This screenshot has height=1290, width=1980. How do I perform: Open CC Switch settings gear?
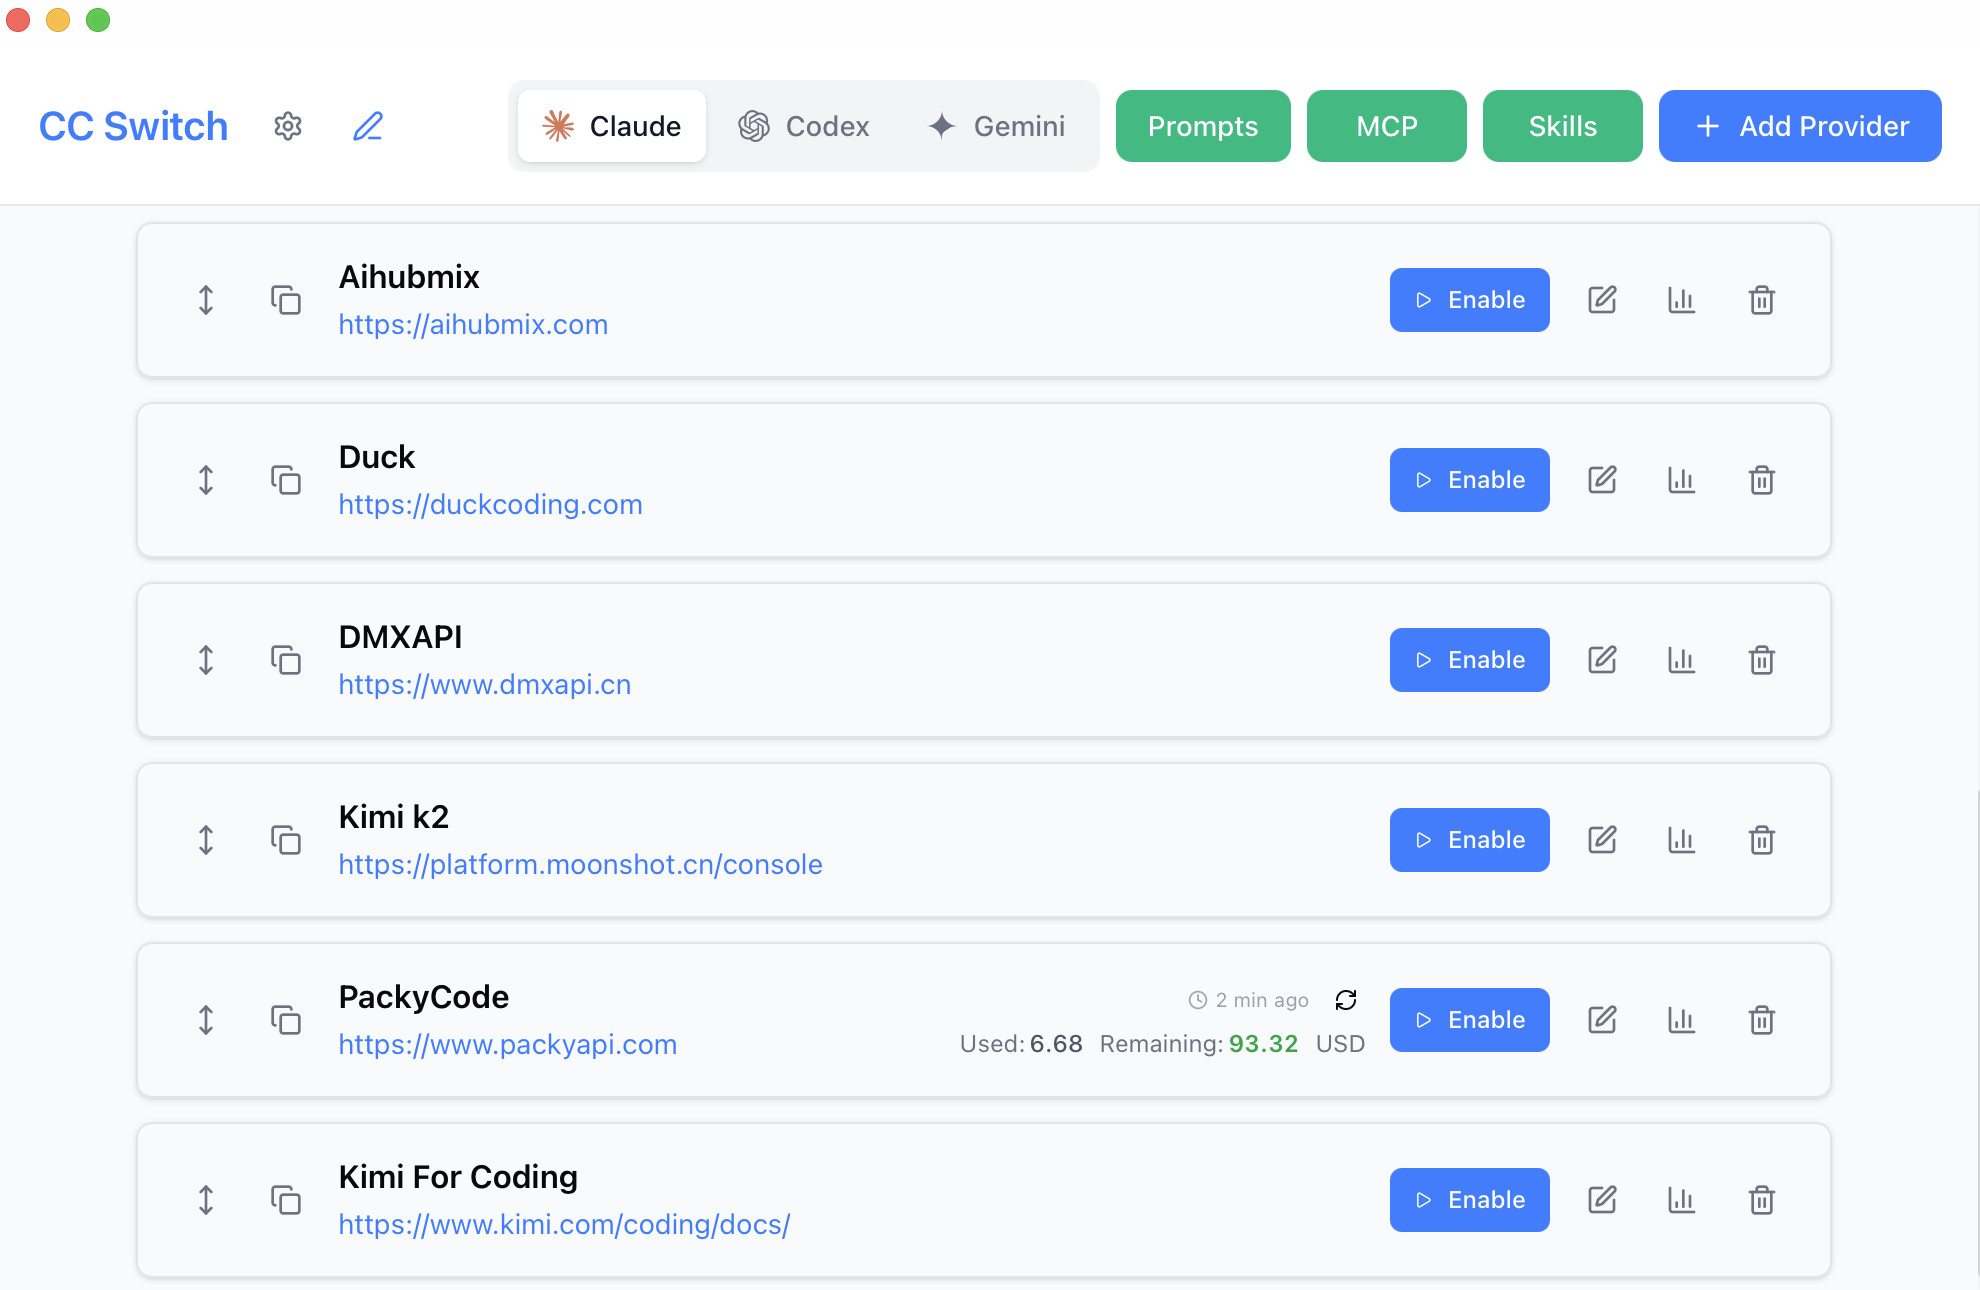(x=288, y=126)
